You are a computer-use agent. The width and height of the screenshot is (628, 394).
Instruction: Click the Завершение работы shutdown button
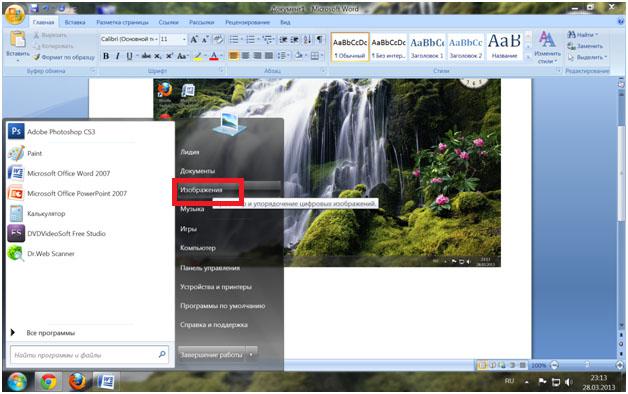pos(211,354)
